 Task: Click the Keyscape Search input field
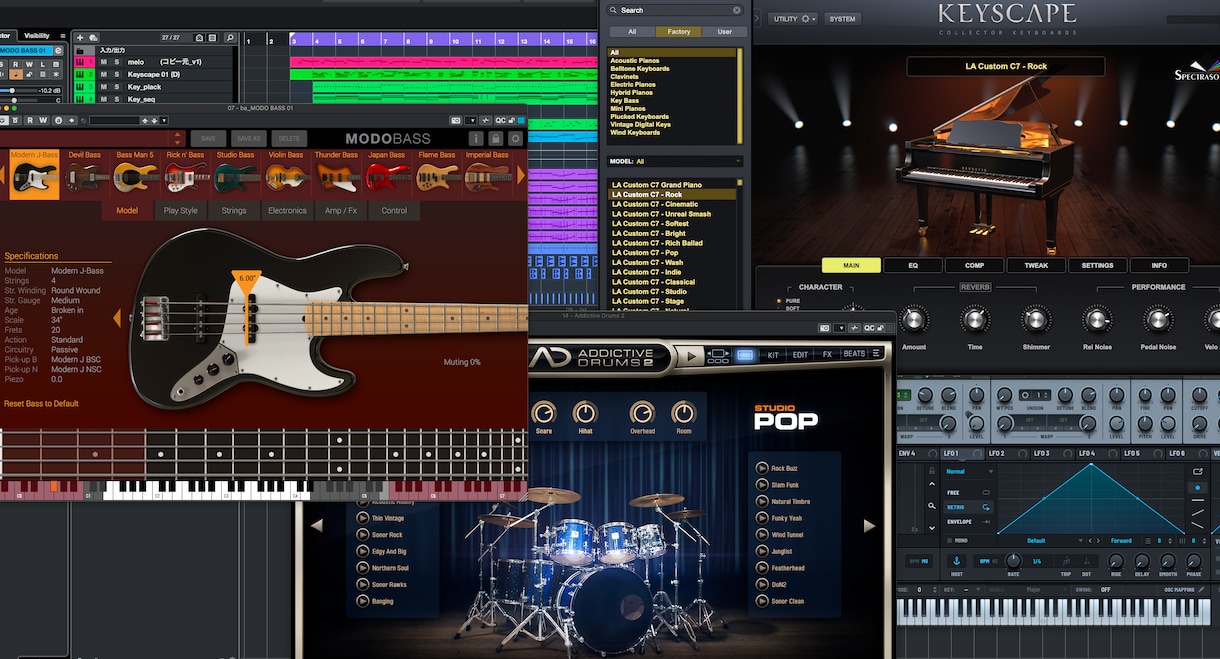675,10
